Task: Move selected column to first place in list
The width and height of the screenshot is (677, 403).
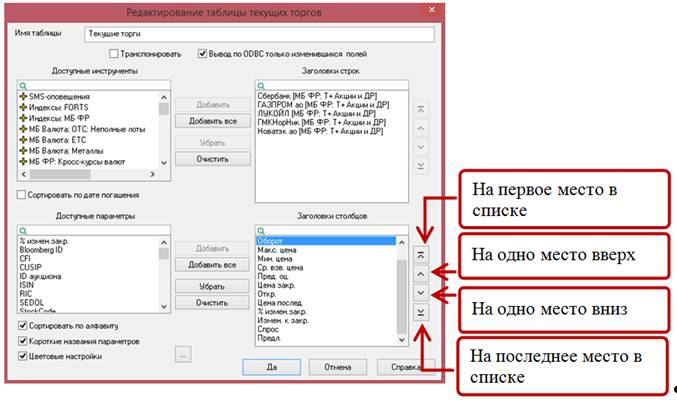Action: pos(420,255)
